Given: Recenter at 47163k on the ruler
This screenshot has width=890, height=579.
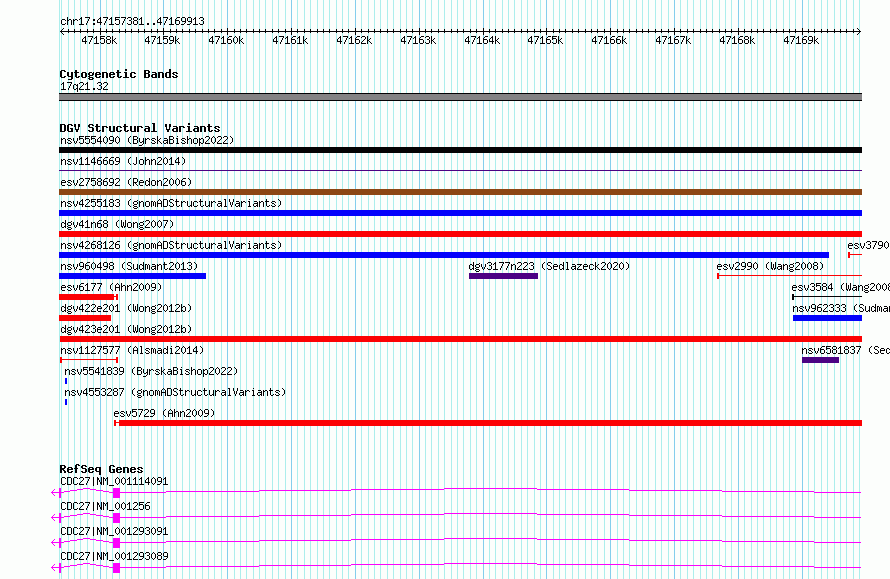Looking at the screenshot, I should click(x=418, y=40).
